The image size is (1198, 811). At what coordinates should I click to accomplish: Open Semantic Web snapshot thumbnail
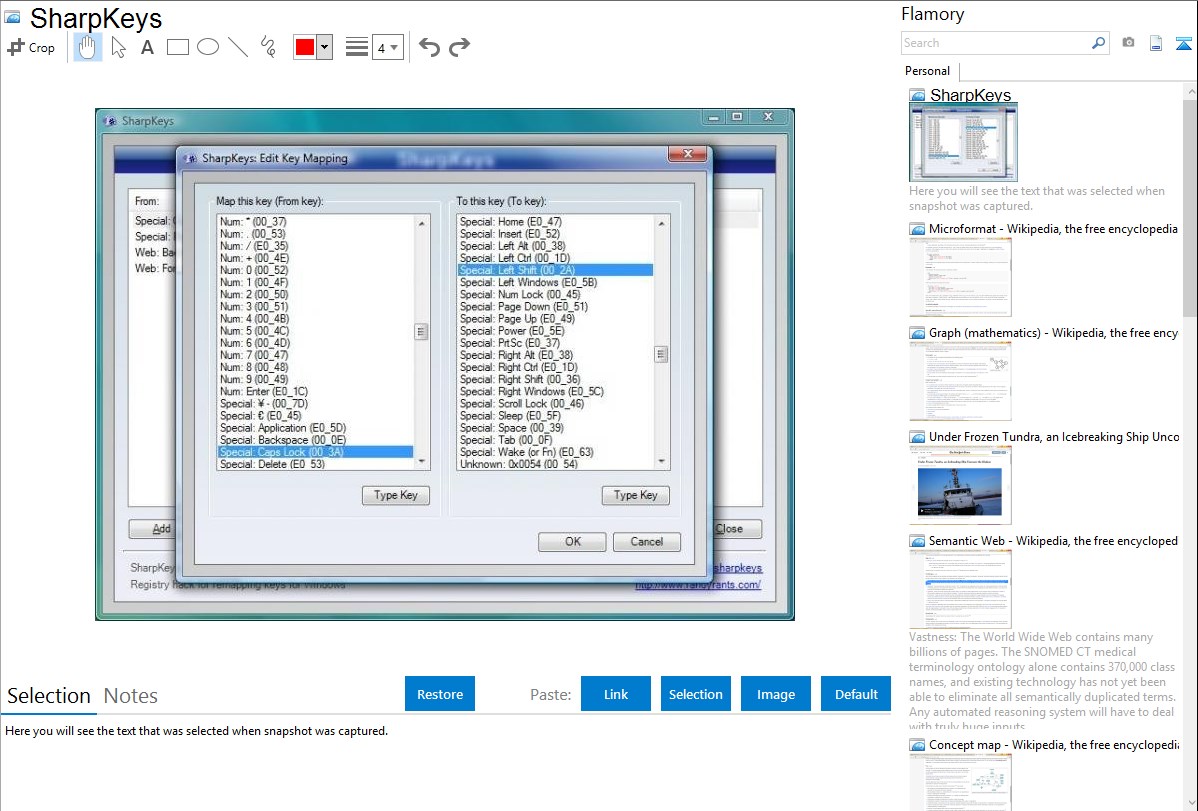960,589
